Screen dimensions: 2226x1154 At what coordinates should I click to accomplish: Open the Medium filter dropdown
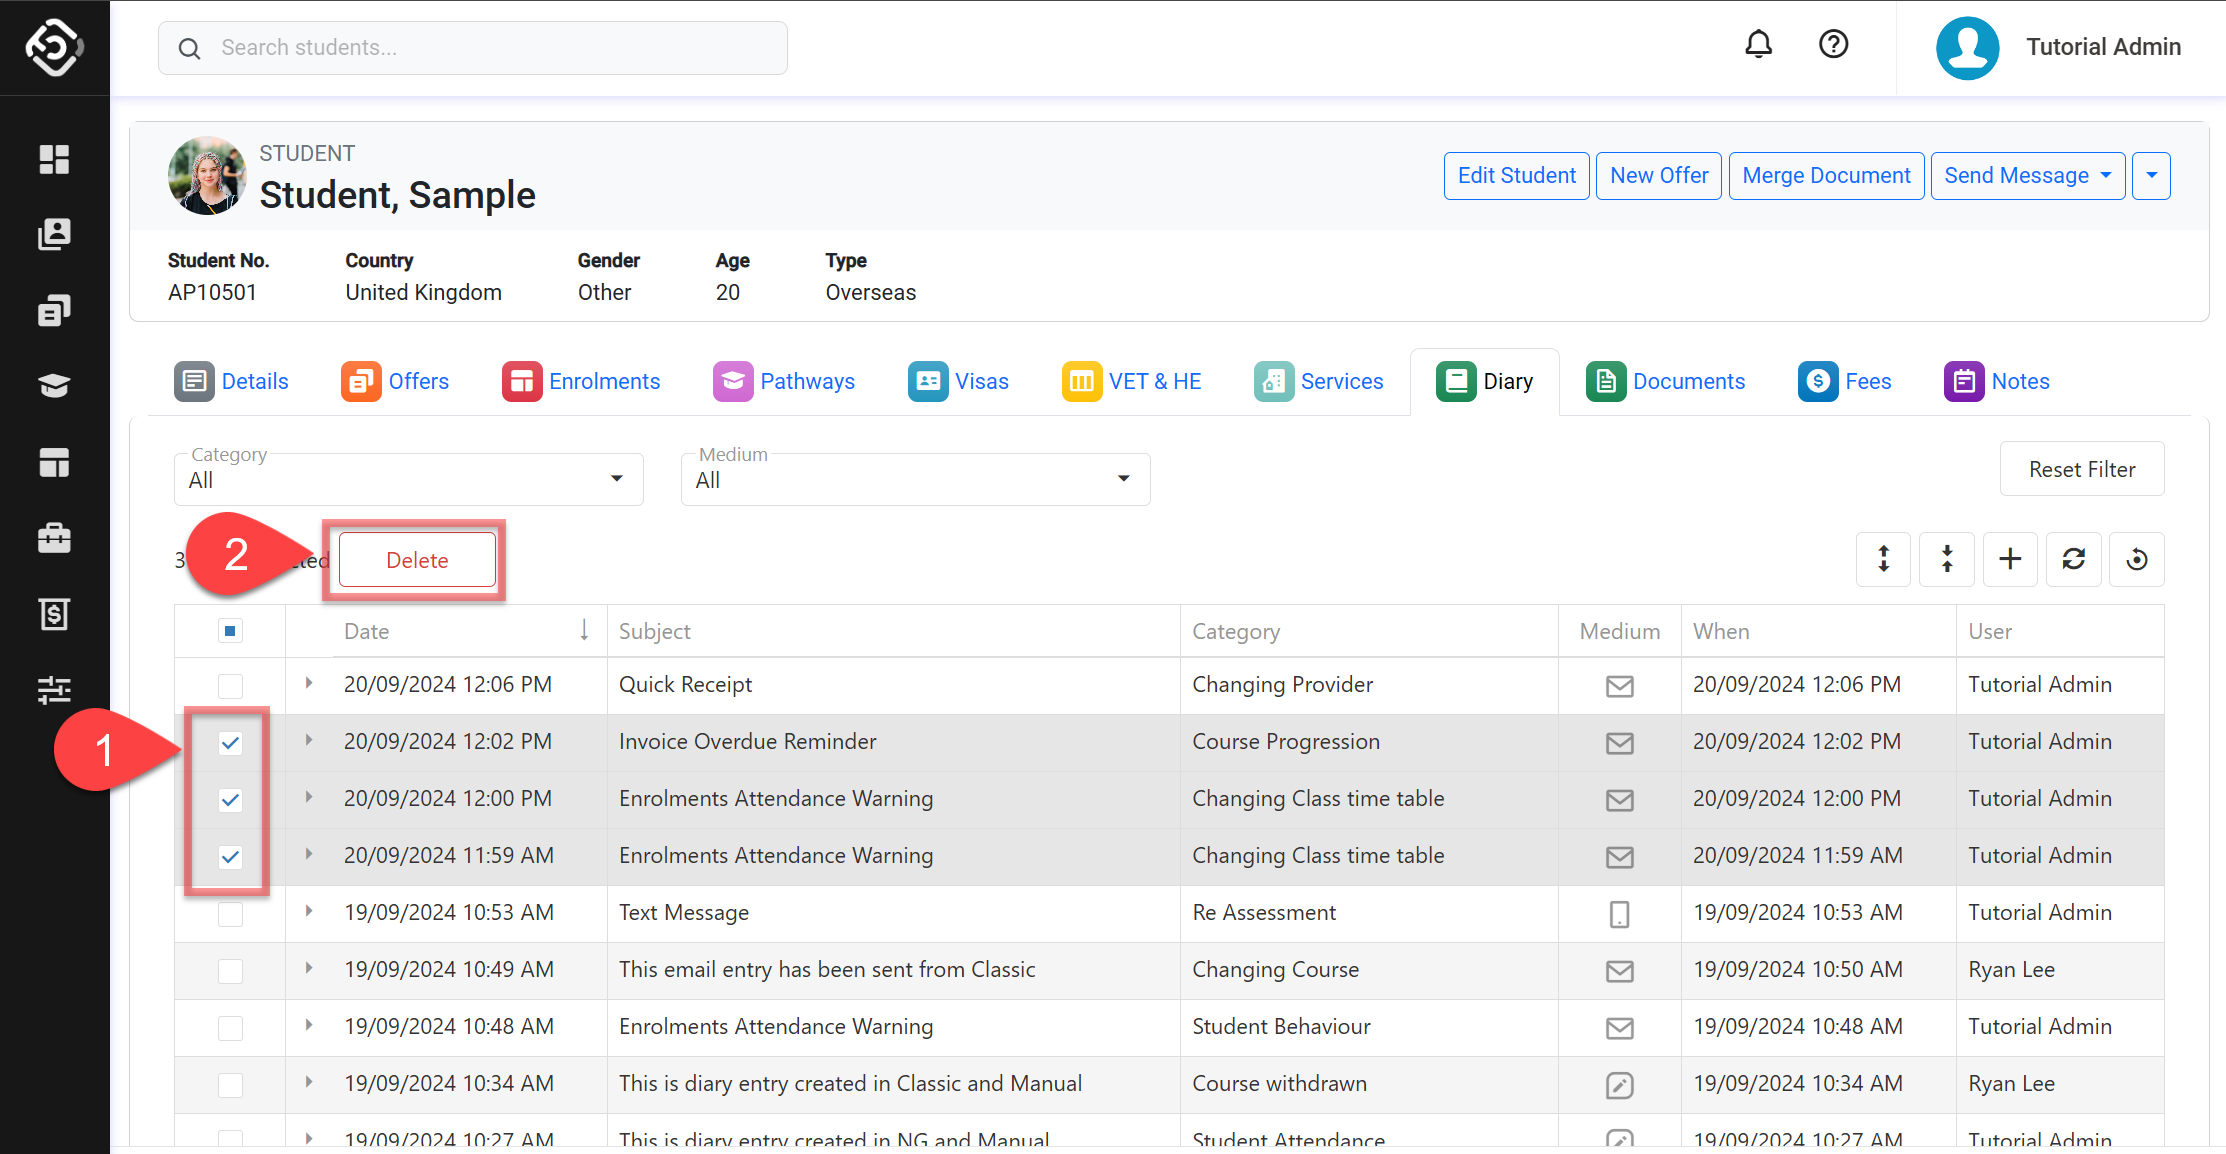(915, 479)
